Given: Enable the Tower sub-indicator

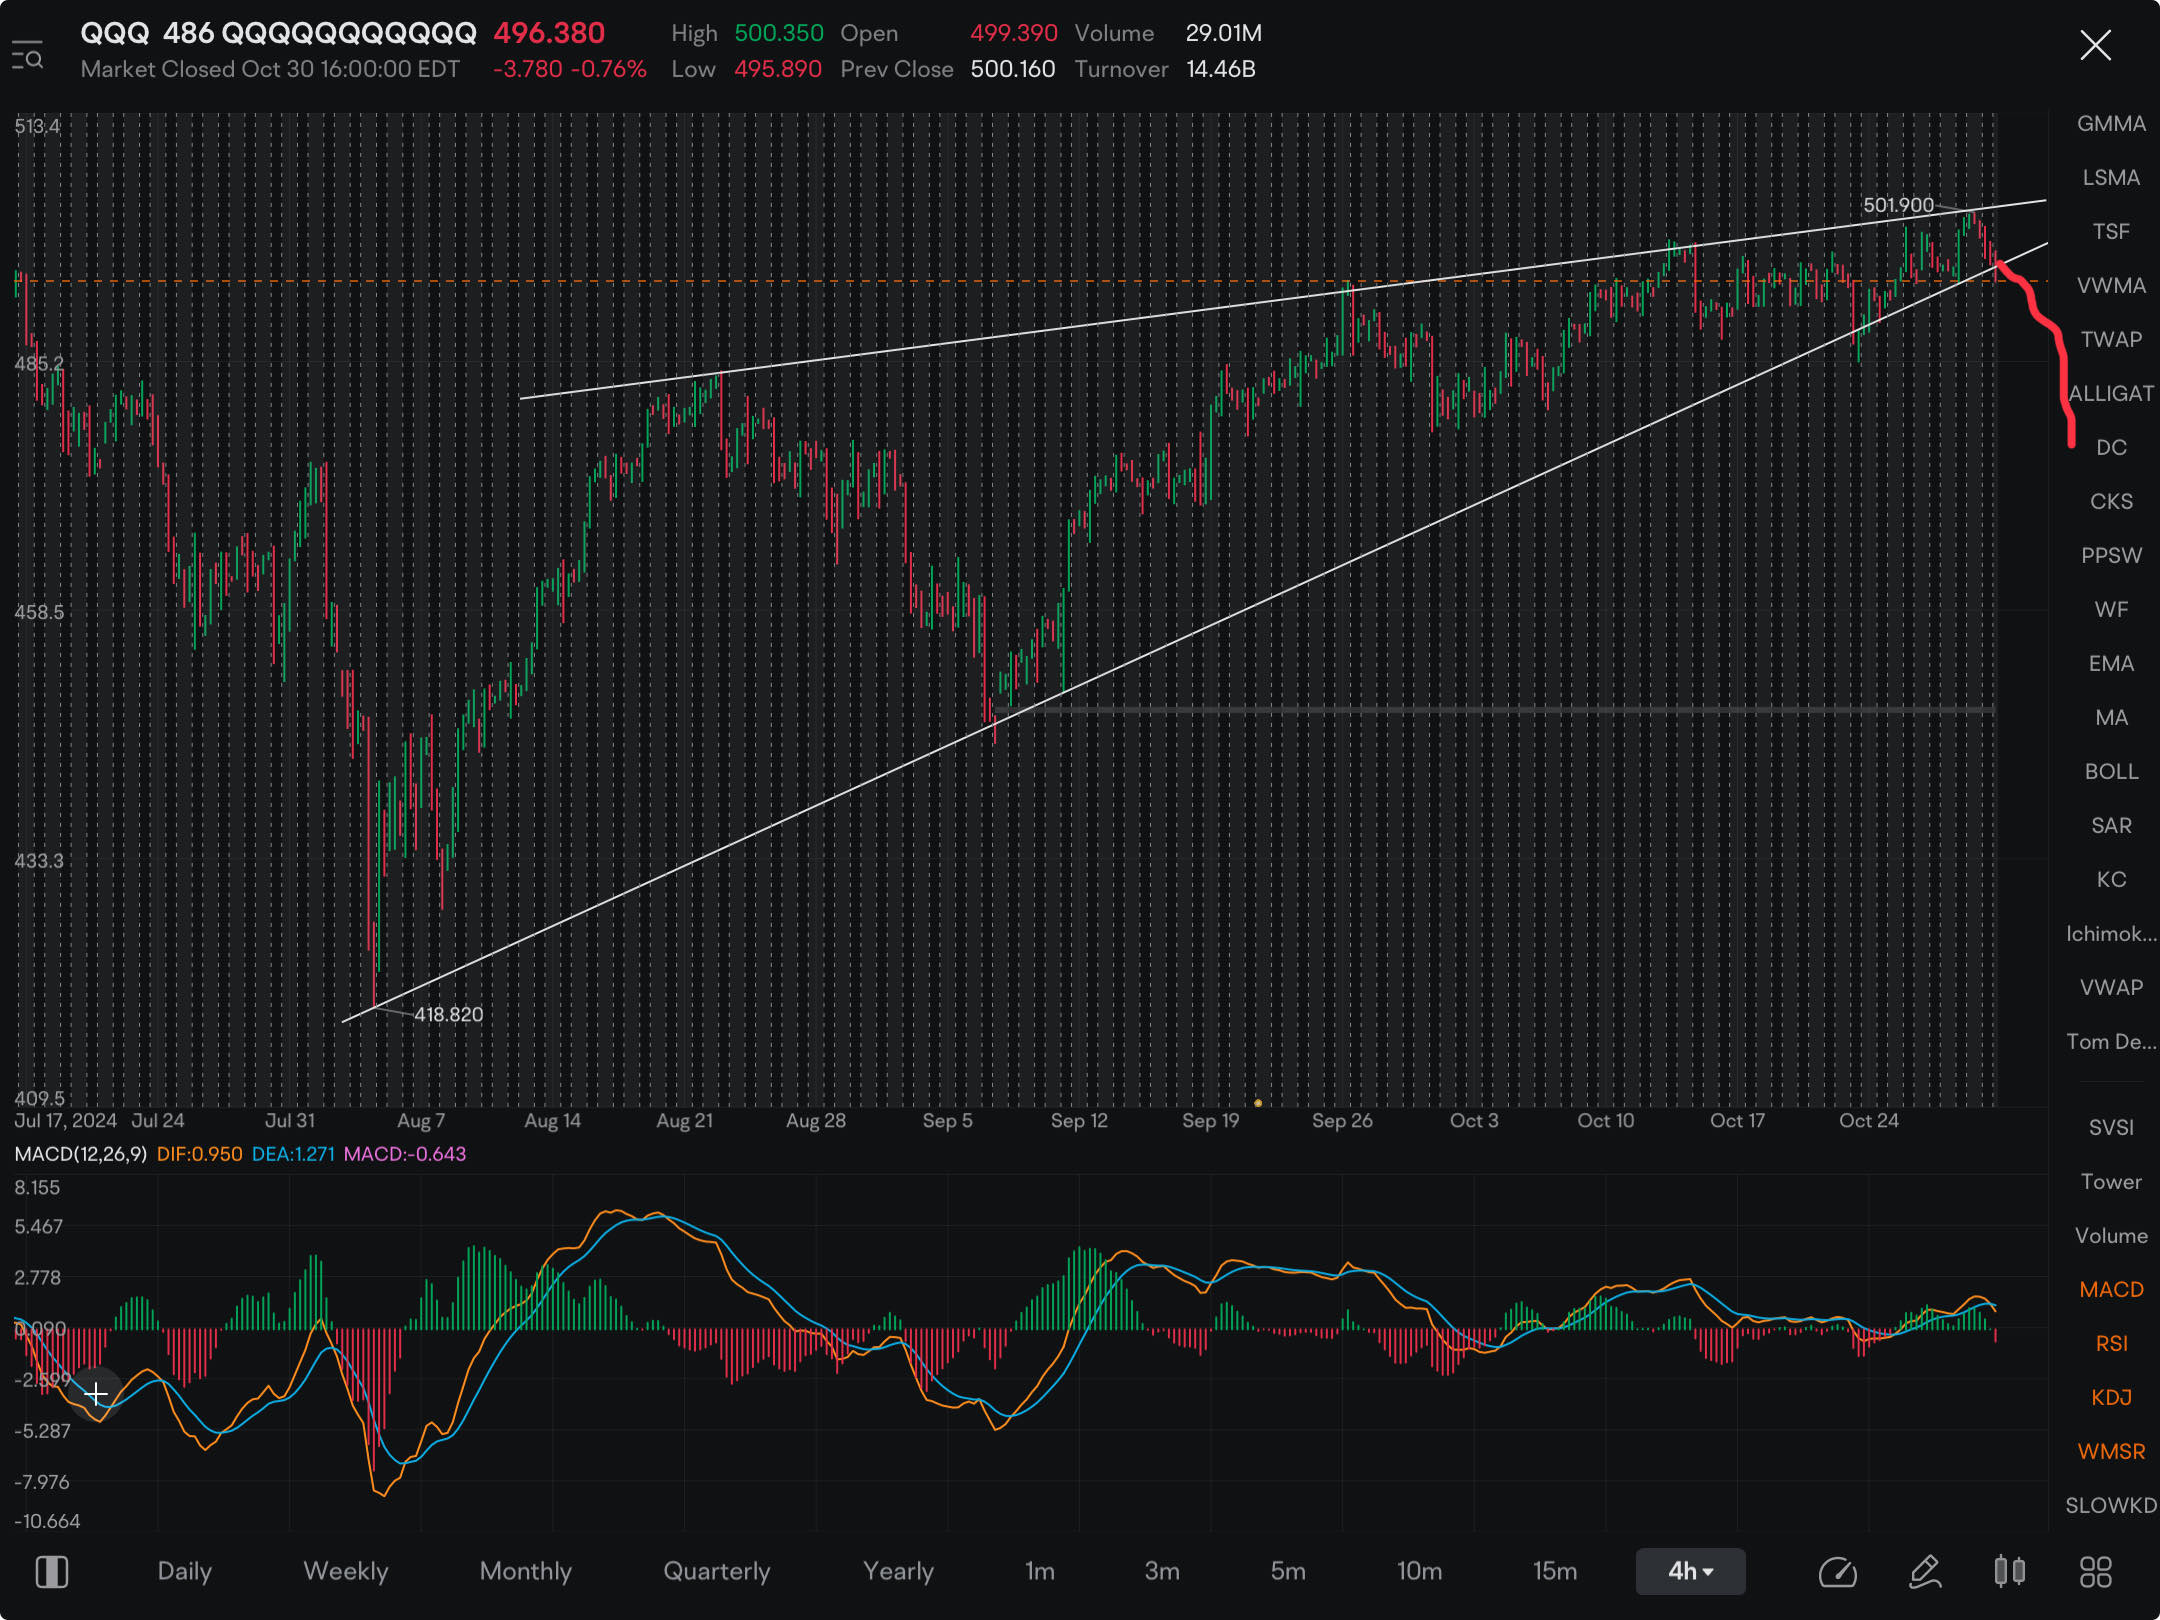Looking at the screenshot, I should 2111,1182.
